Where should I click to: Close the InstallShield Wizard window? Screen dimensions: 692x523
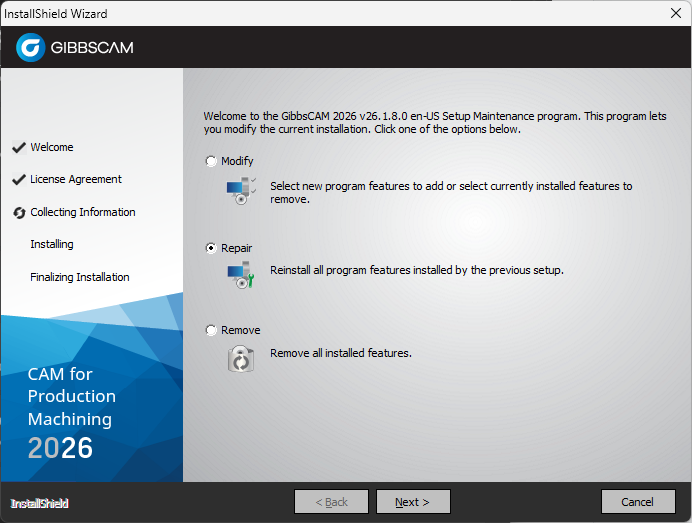coord(676,13)
